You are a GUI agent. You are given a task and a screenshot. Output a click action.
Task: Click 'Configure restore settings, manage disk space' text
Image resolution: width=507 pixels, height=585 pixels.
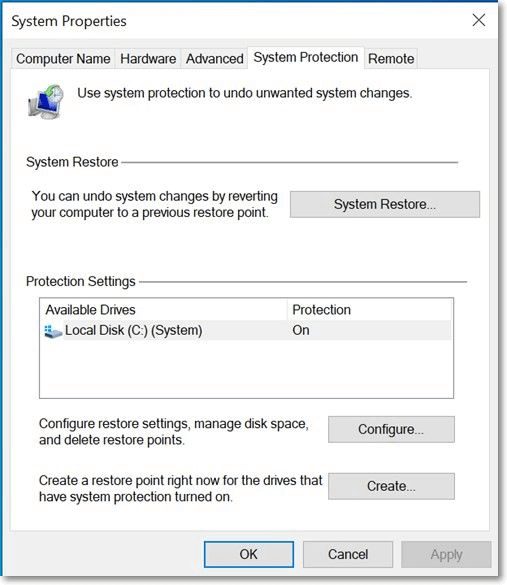coord(173,432)
